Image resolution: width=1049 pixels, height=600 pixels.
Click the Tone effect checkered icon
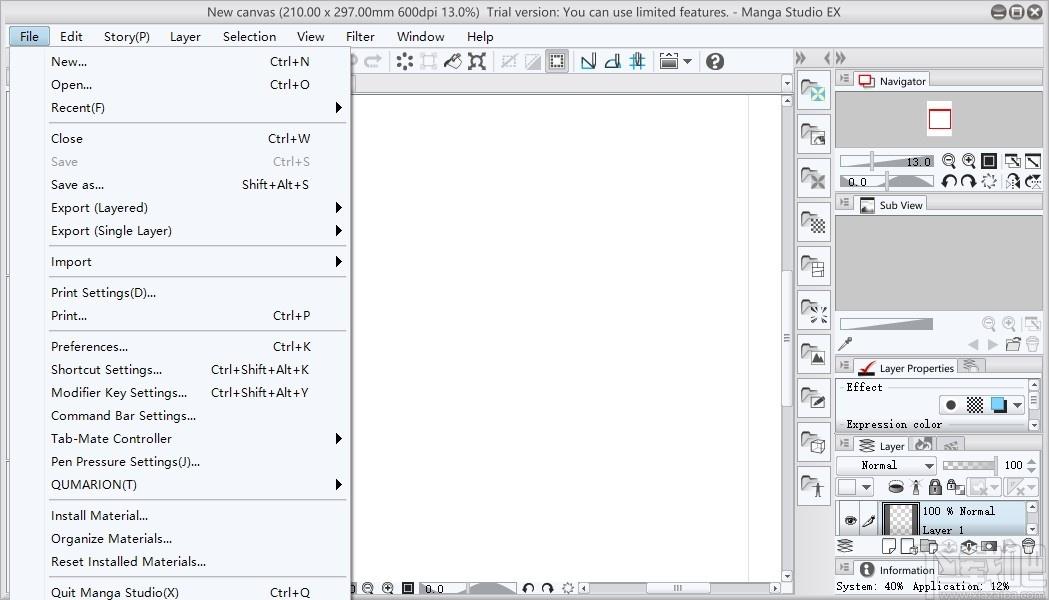pyautogui.click(x=975, y=405)
